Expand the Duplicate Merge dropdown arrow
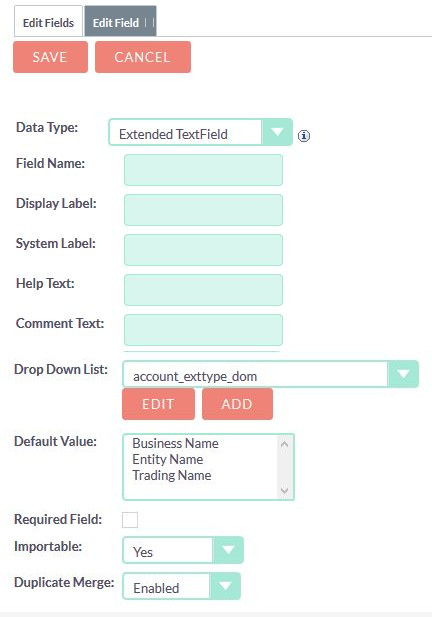 click(225, 586)
